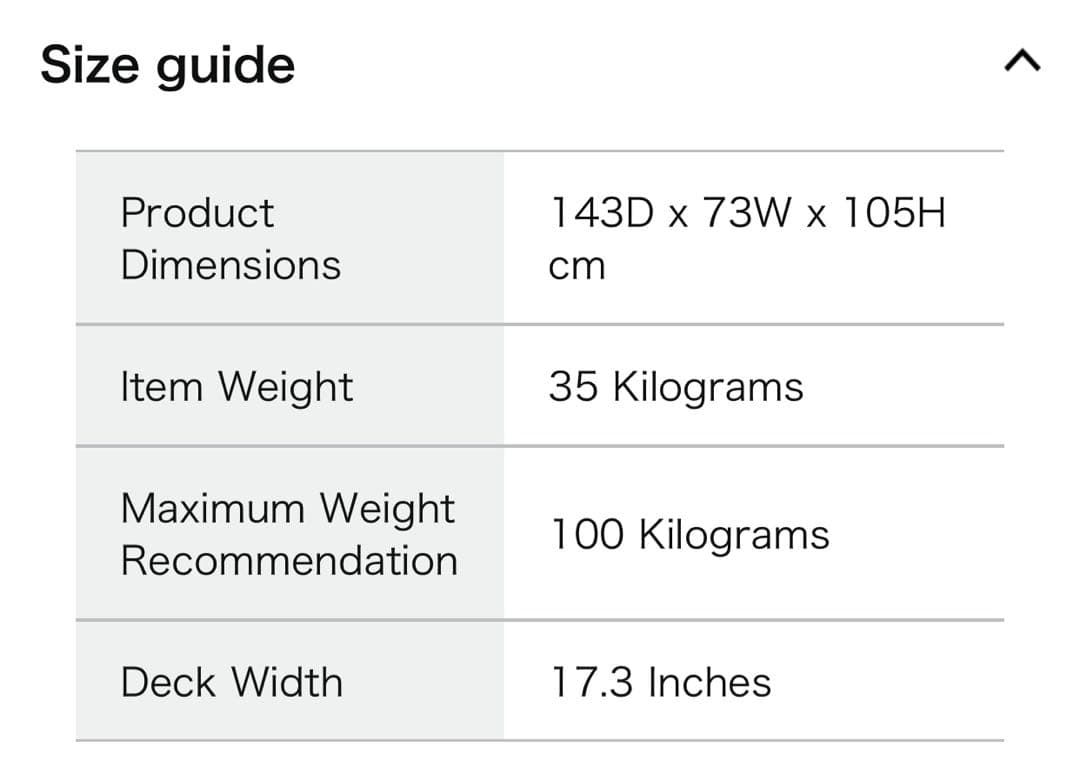Click the word Dimensions in first row

tap(231, 265)
